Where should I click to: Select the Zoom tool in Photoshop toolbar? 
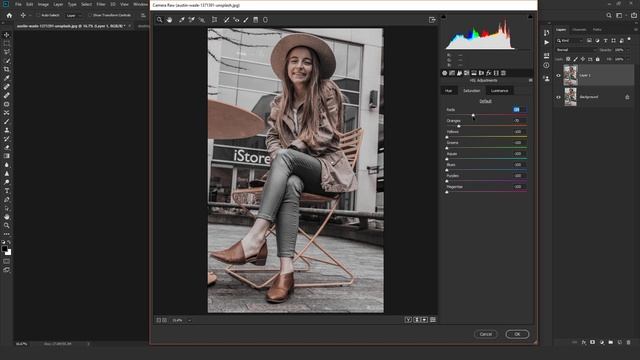(7, 225)
